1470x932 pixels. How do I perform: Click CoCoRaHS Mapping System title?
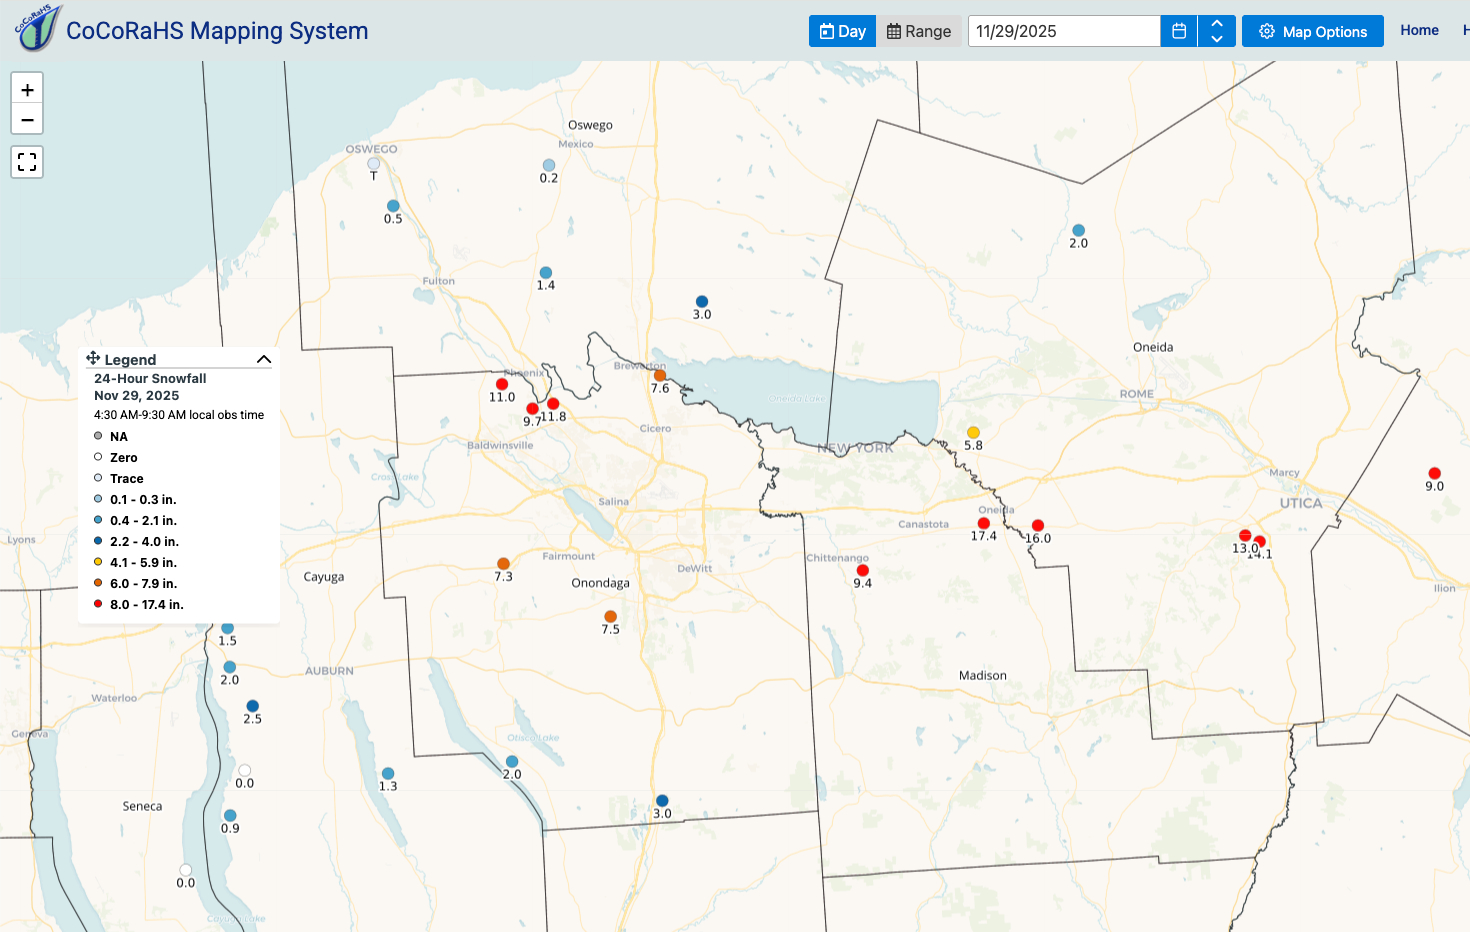(x=217, y=31)
